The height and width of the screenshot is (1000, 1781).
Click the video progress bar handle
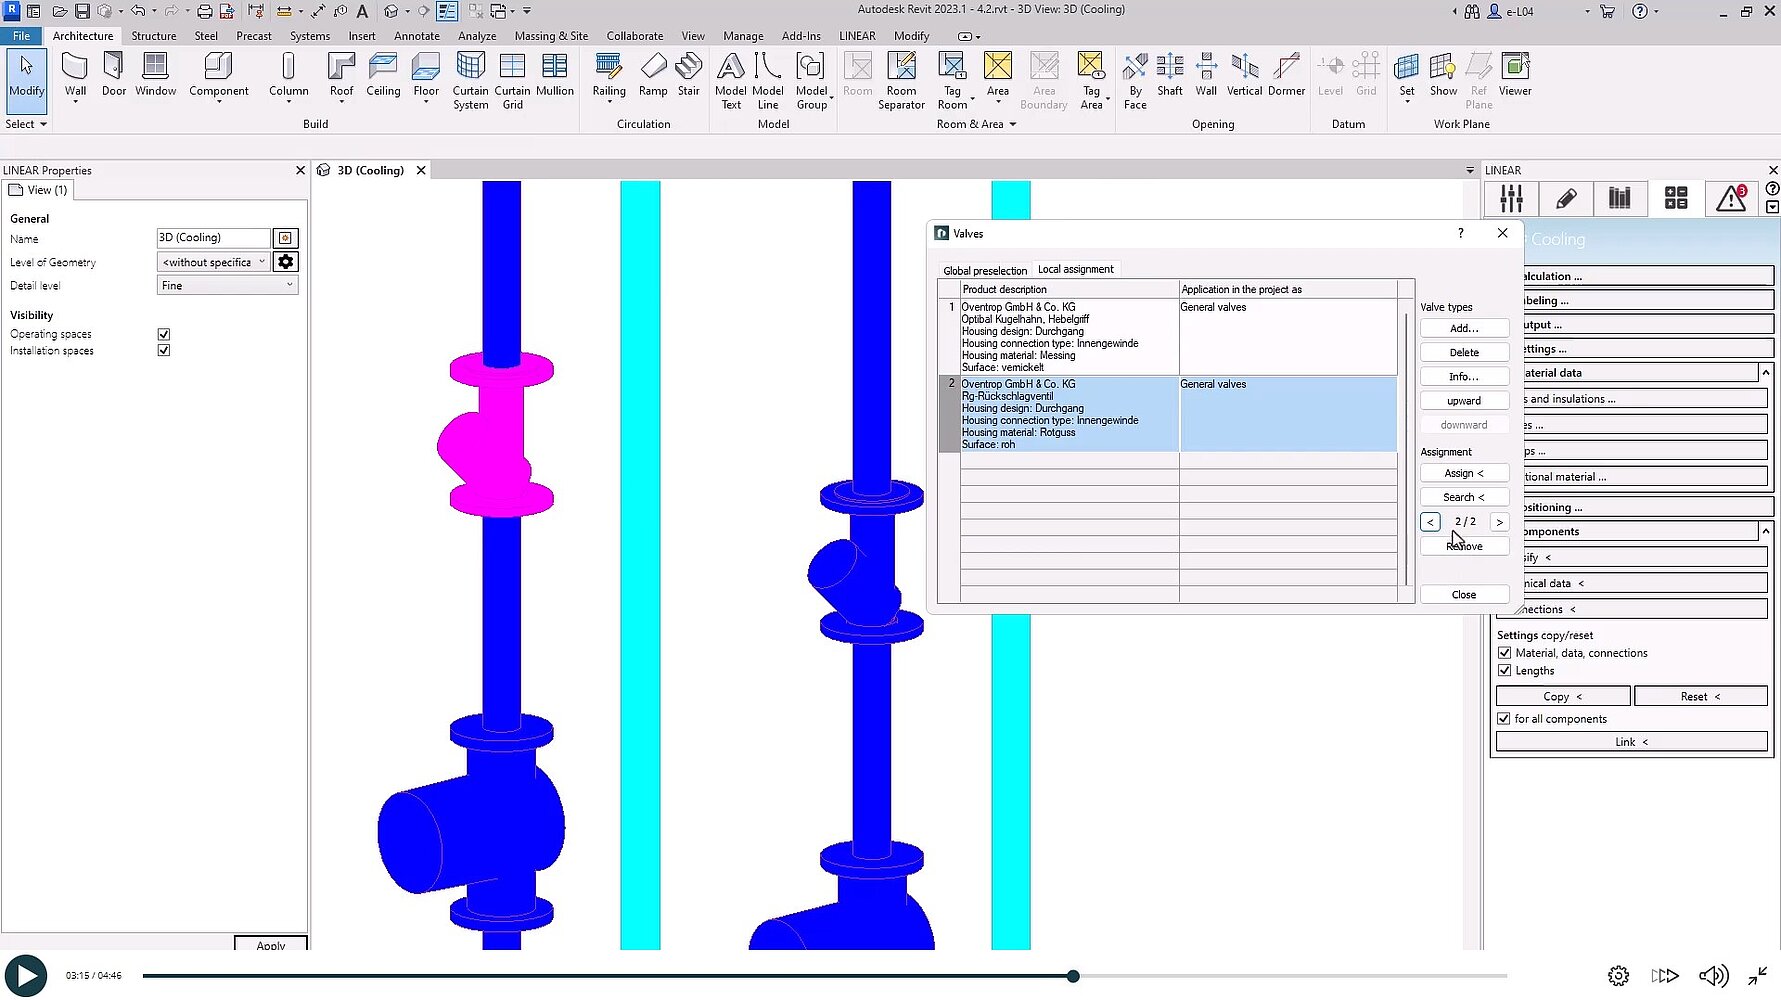tap(1073, 976)
